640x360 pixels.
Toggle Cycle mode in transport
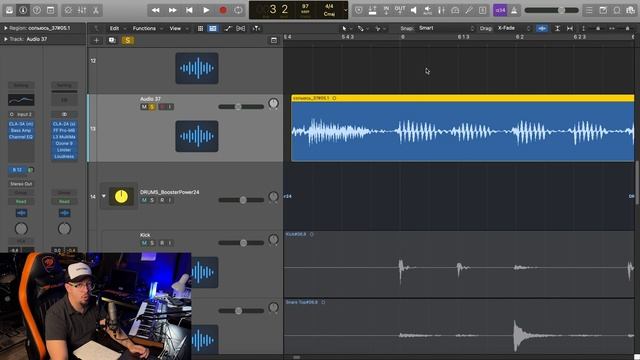point(238,10)
